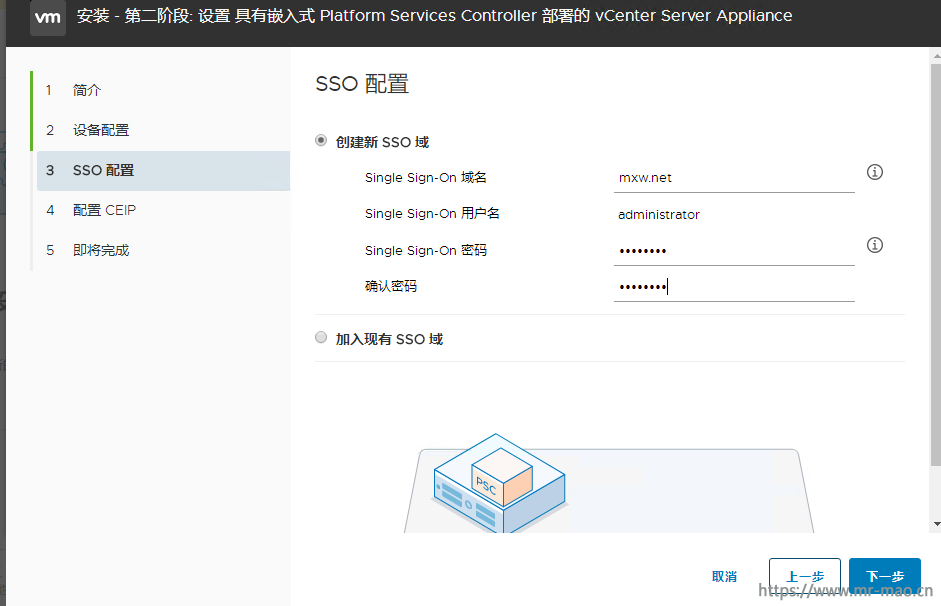Click the vertical scrollbar thumb

pos(936,264)
